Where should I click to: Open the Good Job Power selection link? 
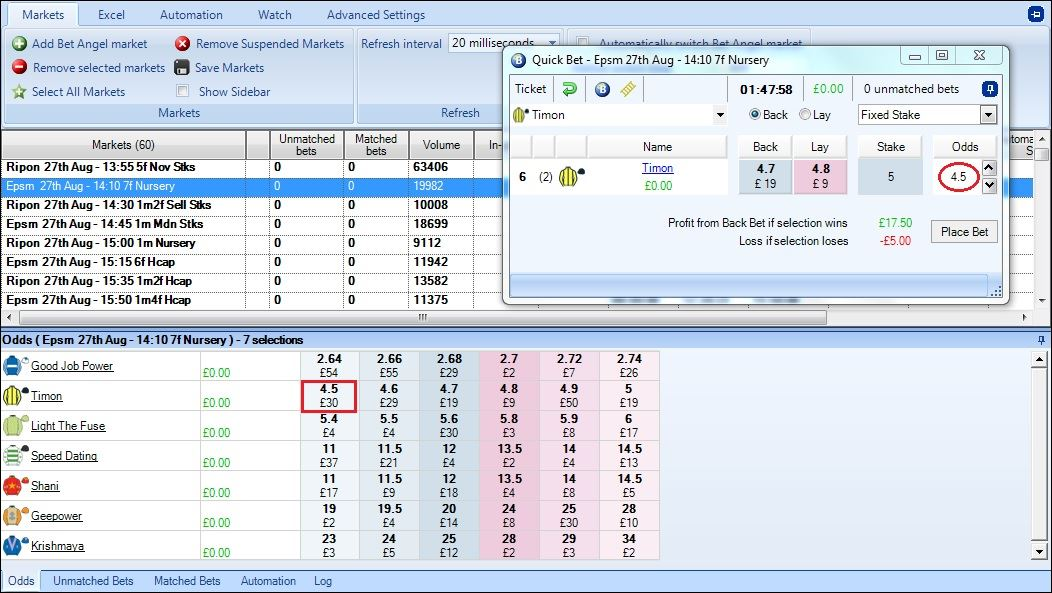(72, 366)
